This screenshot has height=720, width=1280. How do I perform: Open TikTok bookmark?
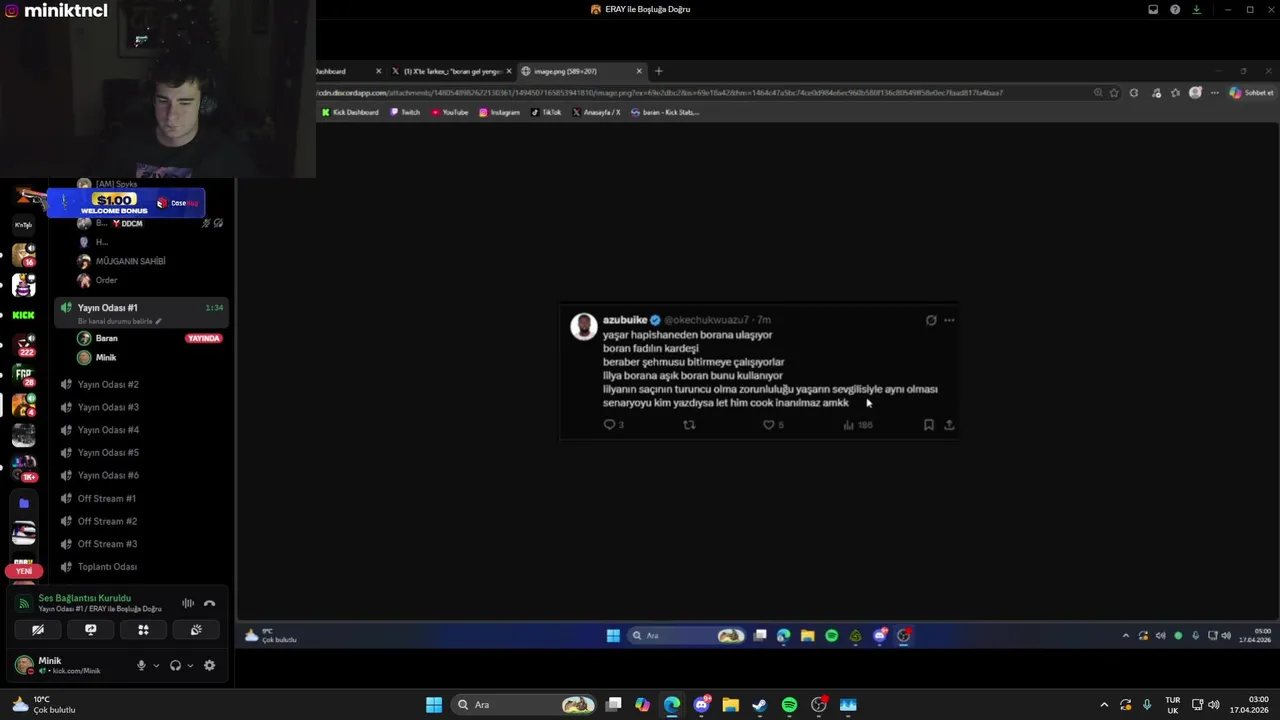(x=546, y=112)
